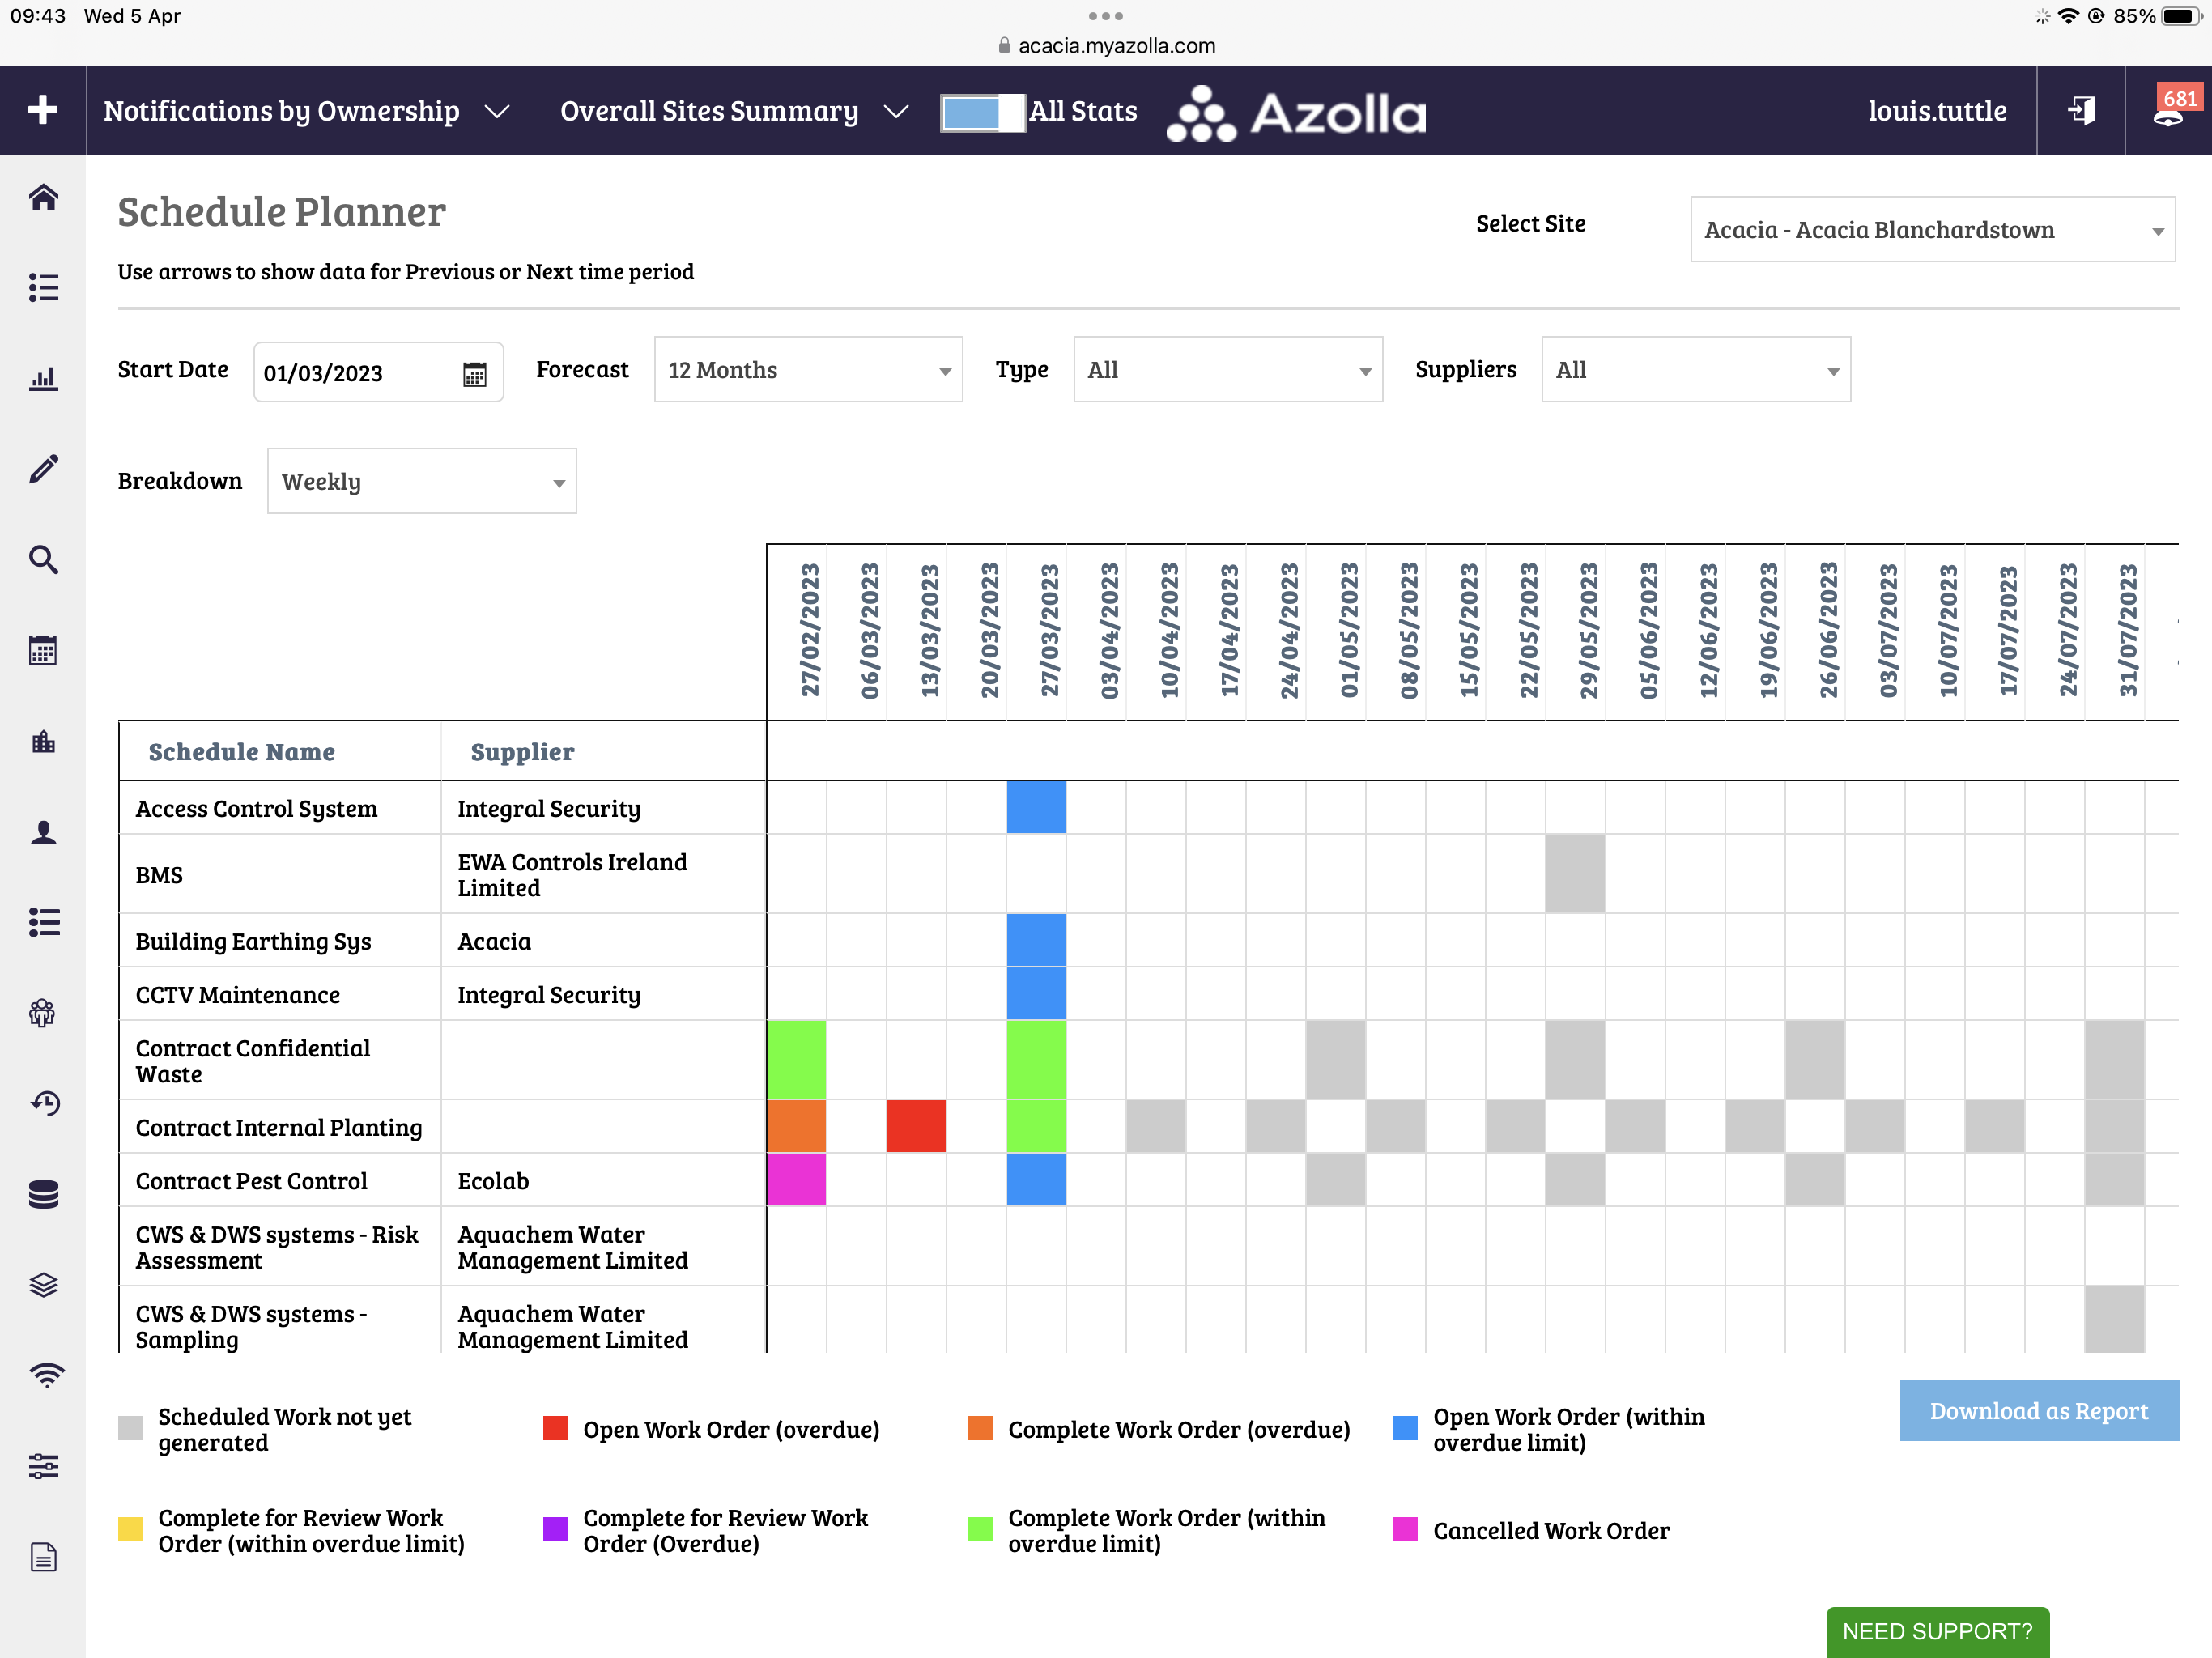Select the calendar icon in the sidebar

[x=43, y=650]
